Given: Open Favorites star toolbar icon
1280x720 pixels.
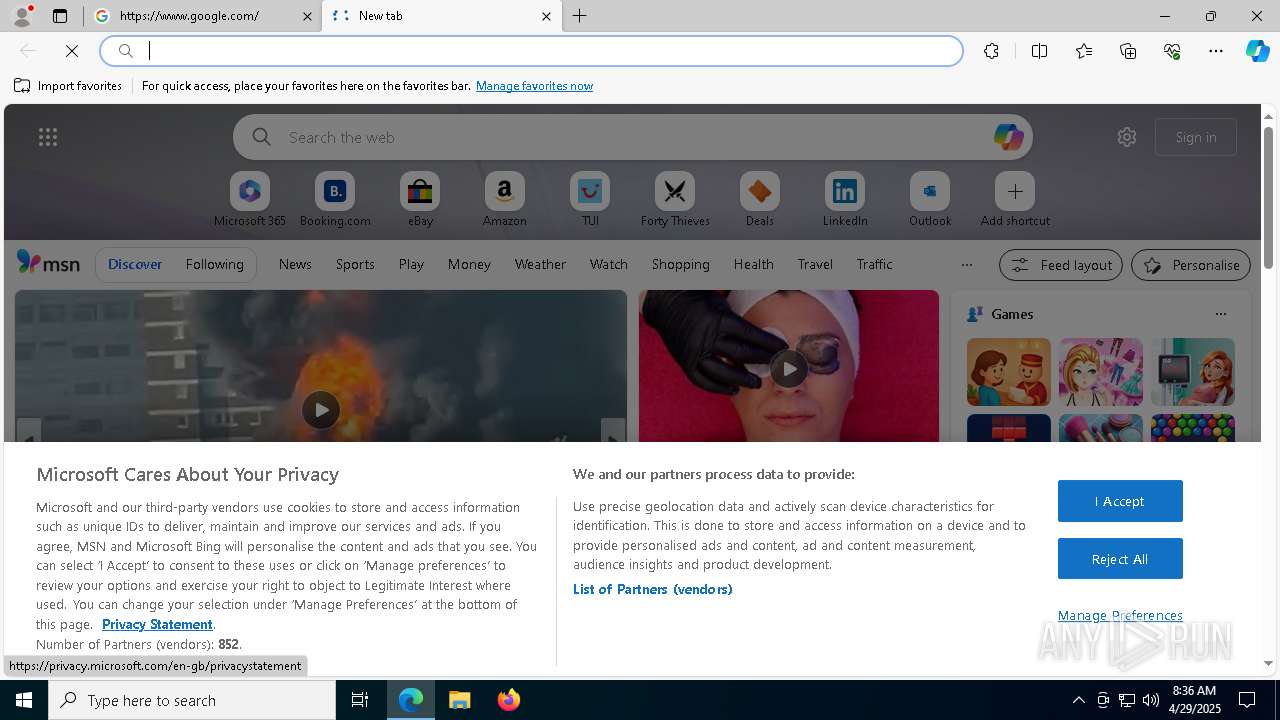Looking at the screenshot, I should (1084, 51).
